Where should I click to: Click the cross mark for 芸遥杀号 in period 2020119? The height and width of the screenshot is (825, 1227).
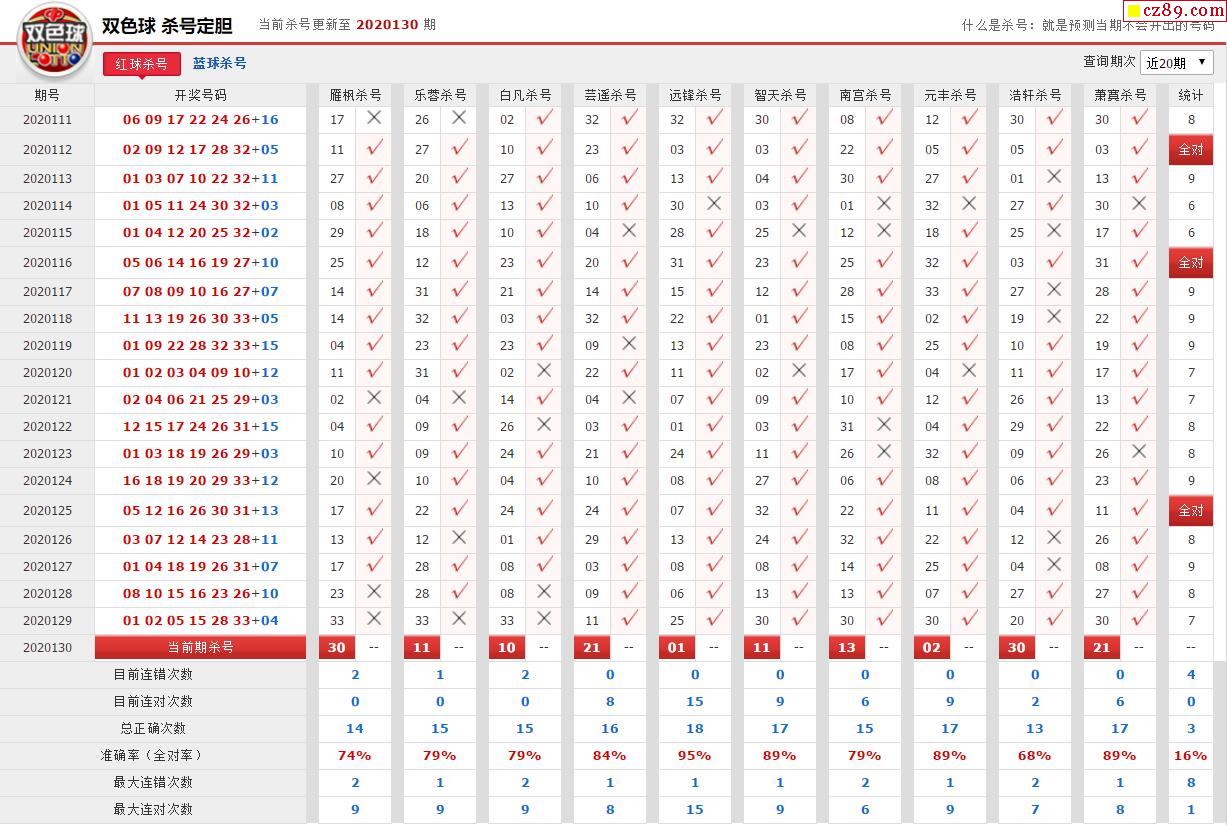(629, 344)
